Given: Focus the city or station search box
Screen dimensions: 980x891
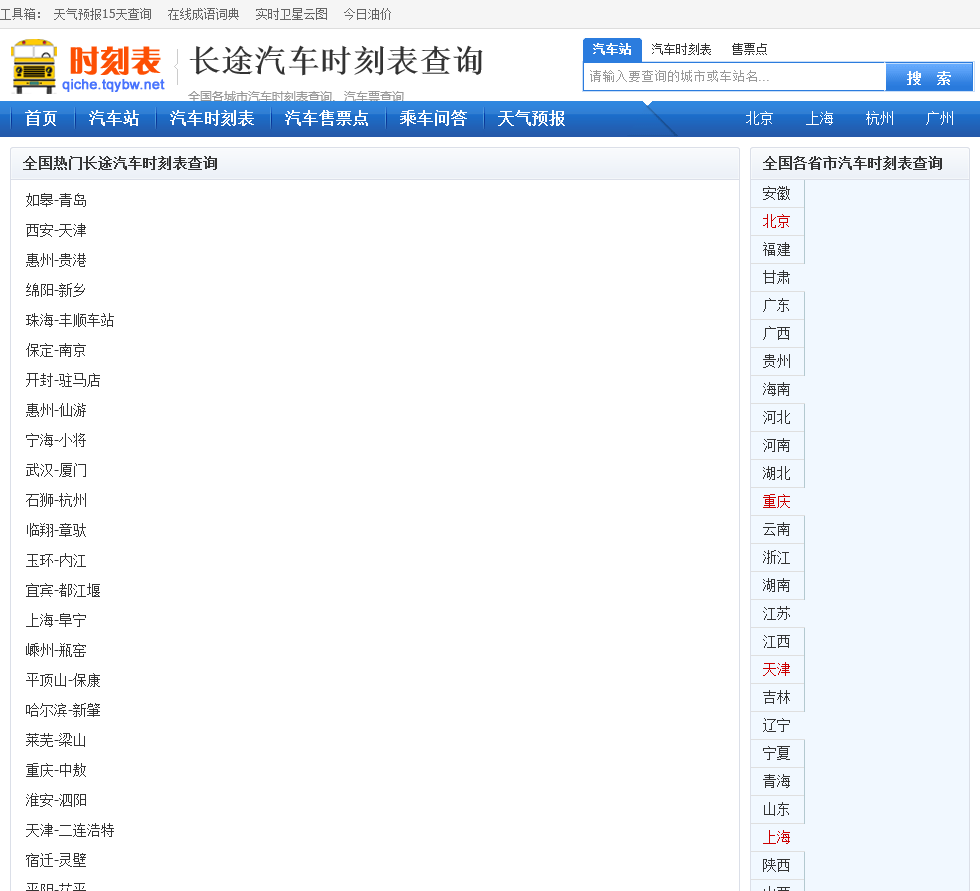Looking at the screenshot, I should (734, 77).
